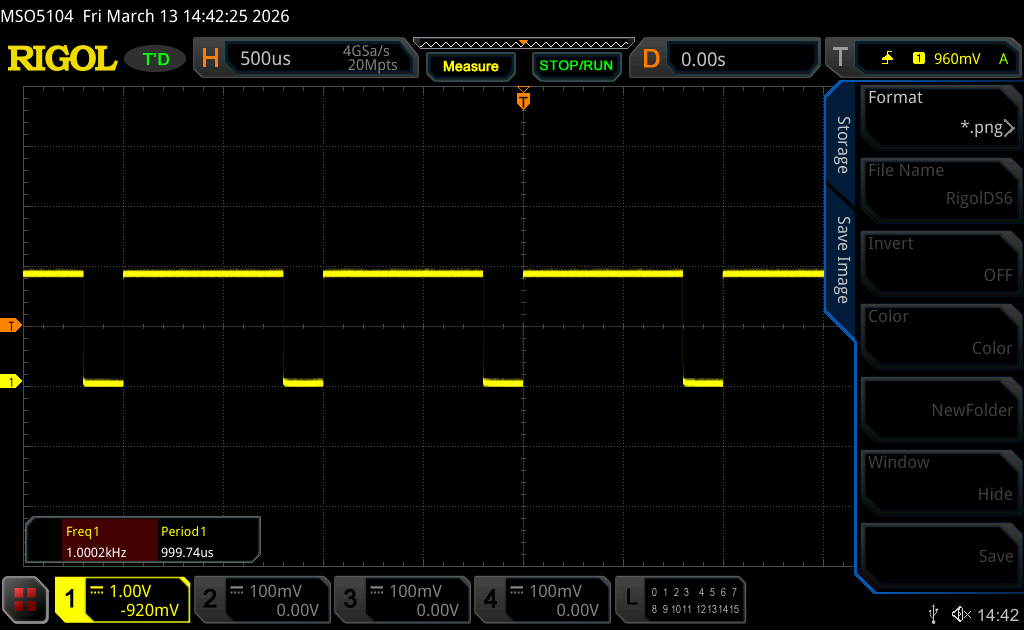Select channel 2 100mV tile
The height and width of the screenshot is (630, 1024).
(x=261, y=599)
